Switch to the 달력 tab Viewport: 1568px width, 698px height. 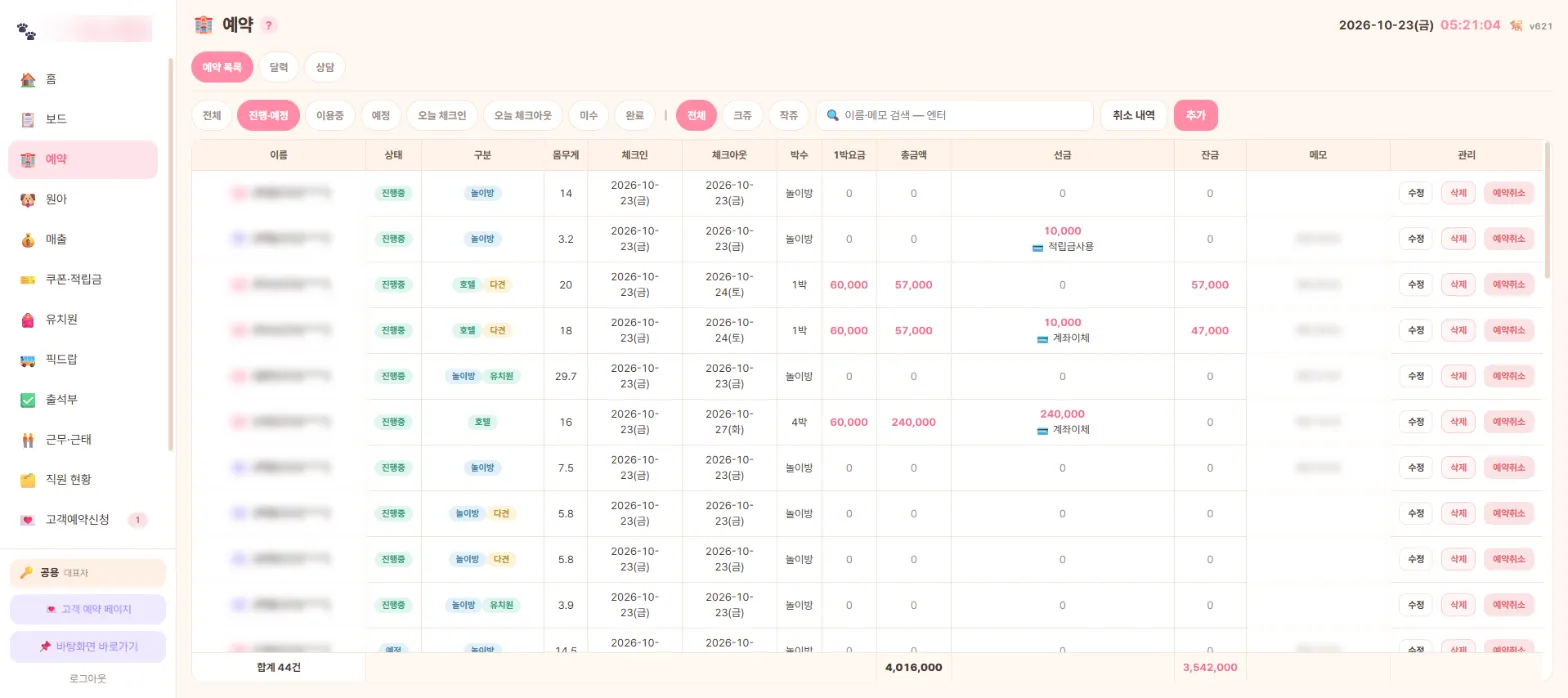[x=279, y=67]
